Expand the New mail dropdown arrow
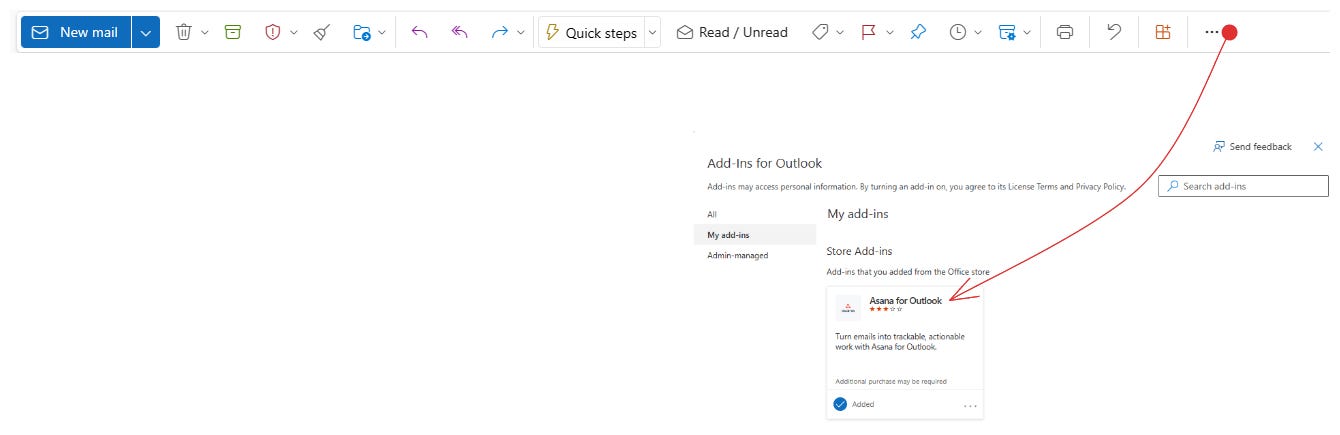The image size is (1340, 435). click(146, 32)
